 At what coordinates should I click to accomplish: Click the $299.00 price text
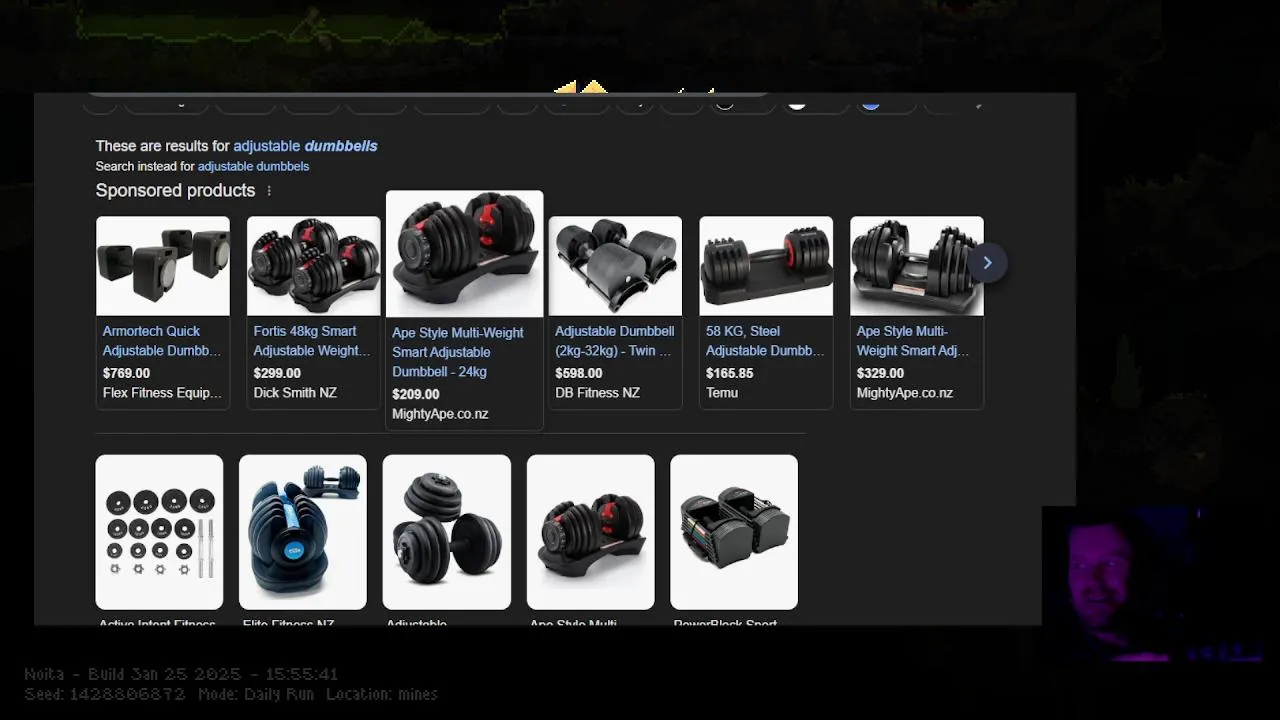(x=277, y=373)
